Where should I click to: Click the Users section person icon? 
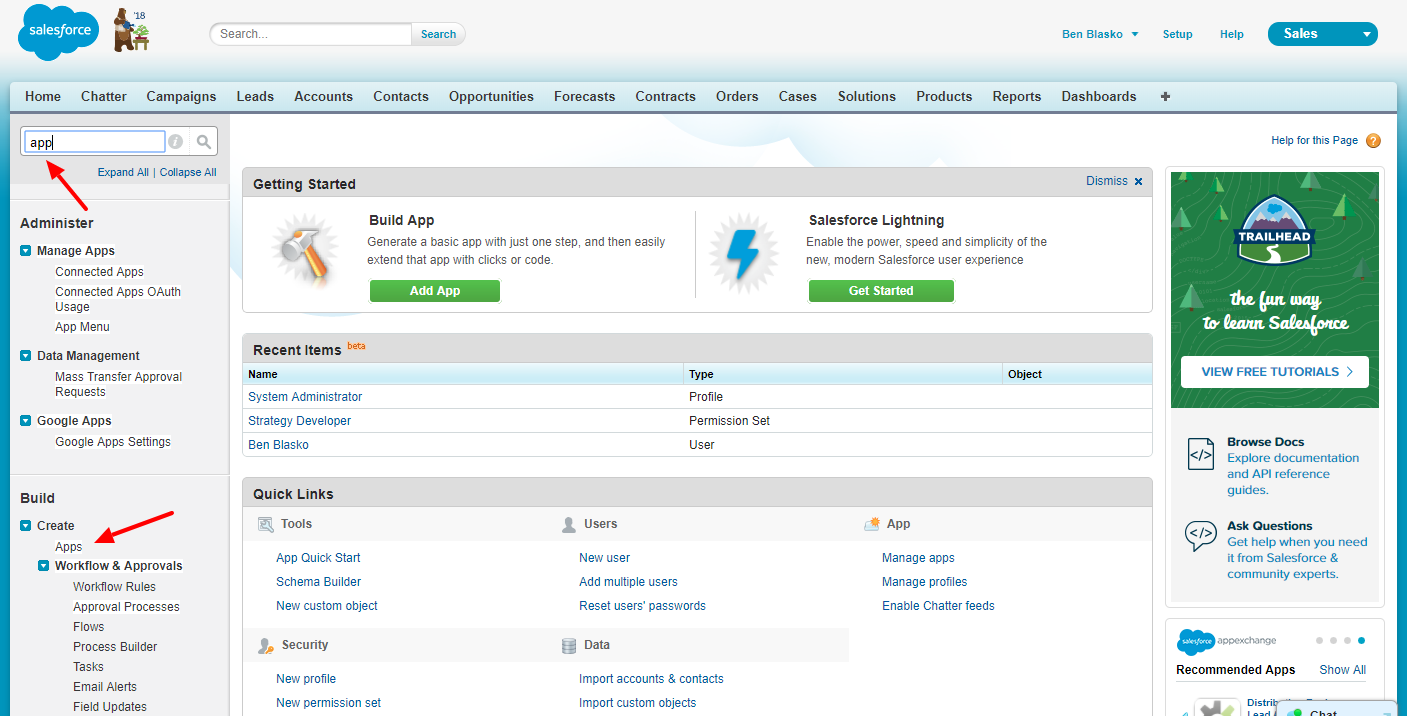[568, 524]
